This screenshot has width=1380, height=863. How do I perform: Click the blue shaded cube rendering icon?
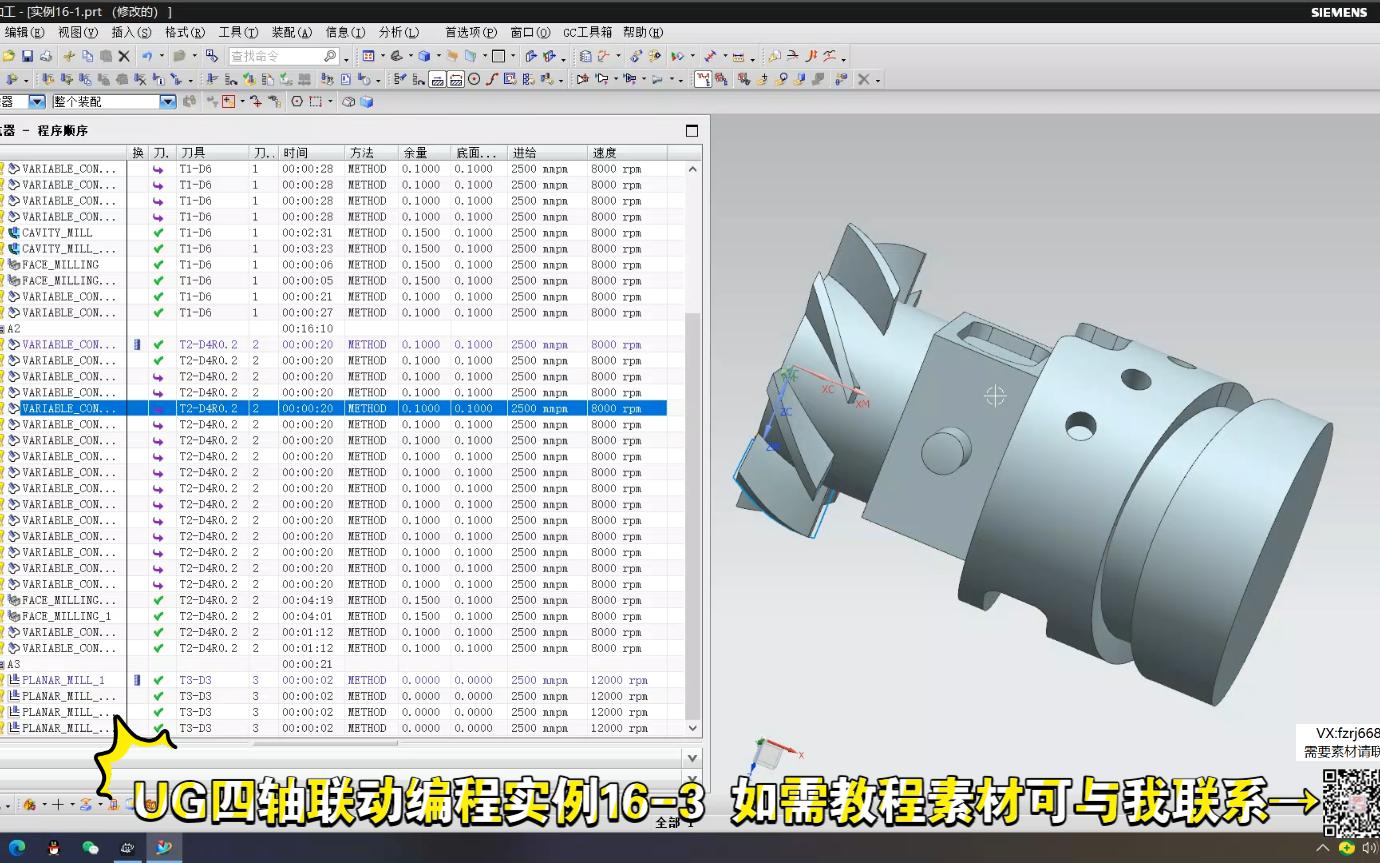424,56
